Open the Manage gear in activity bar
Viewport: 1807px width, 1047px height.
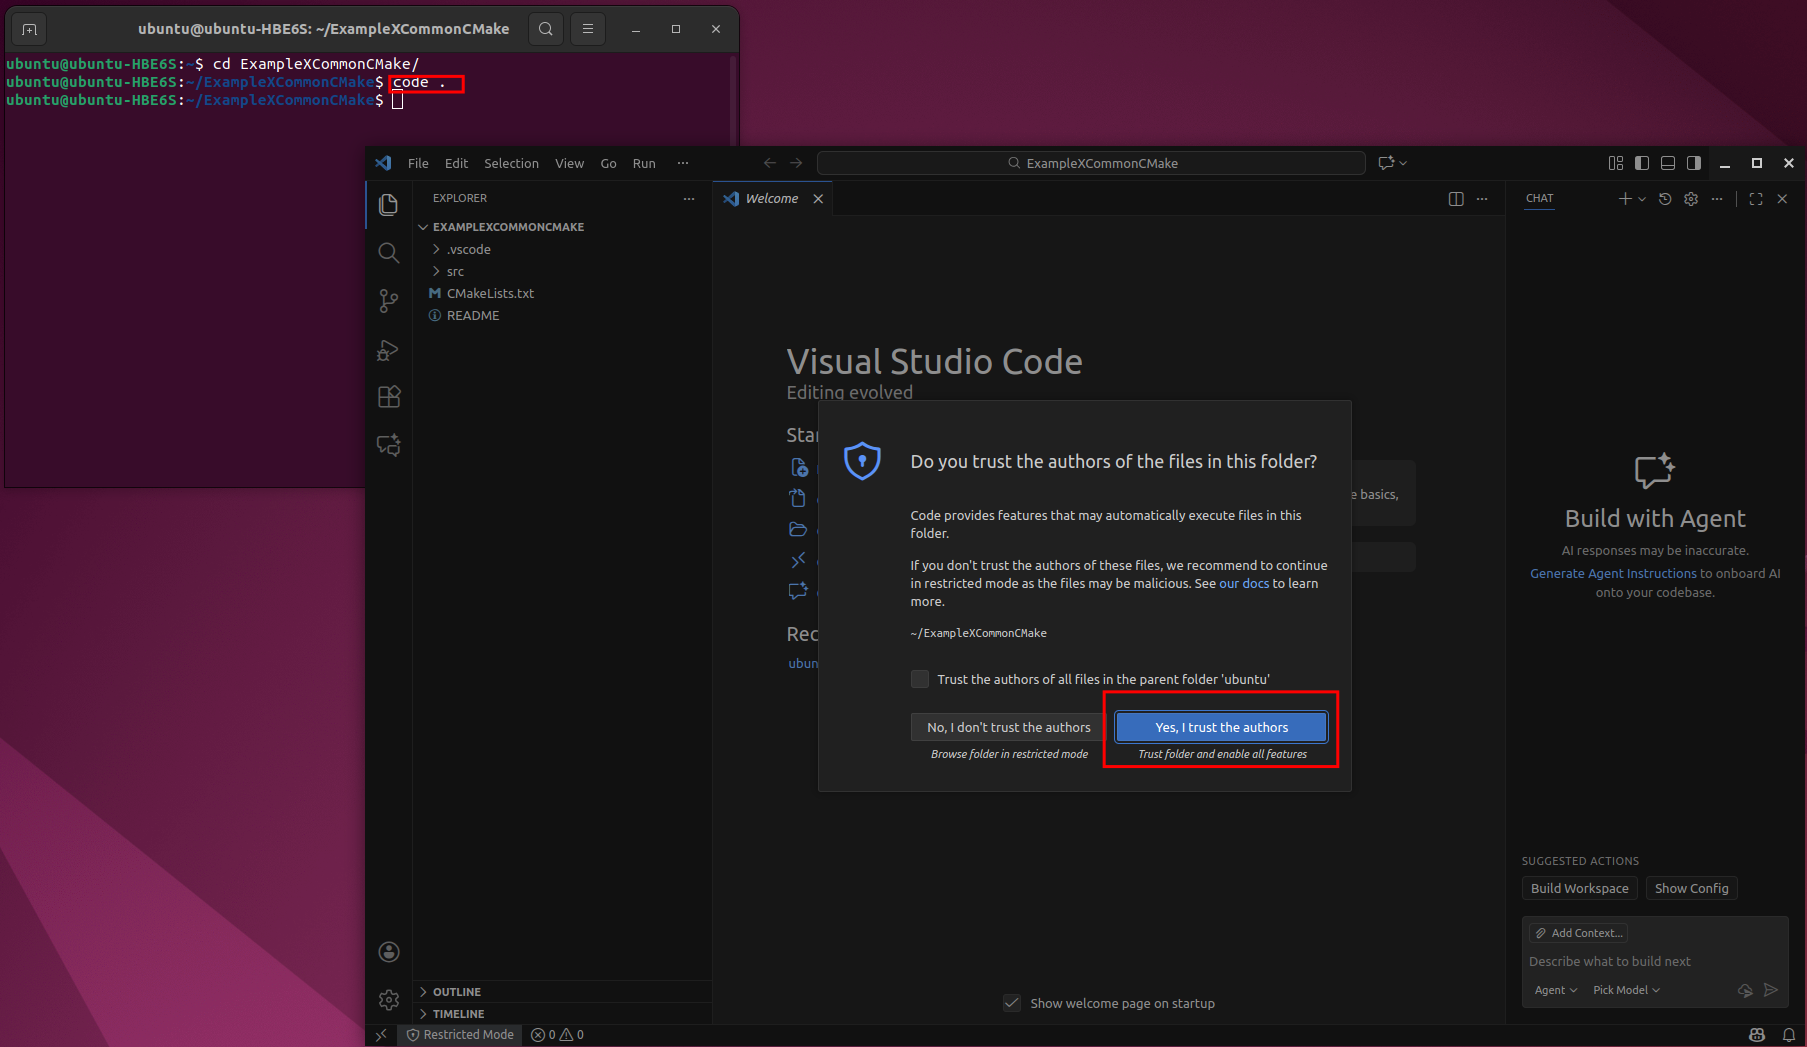[389, 1000]
